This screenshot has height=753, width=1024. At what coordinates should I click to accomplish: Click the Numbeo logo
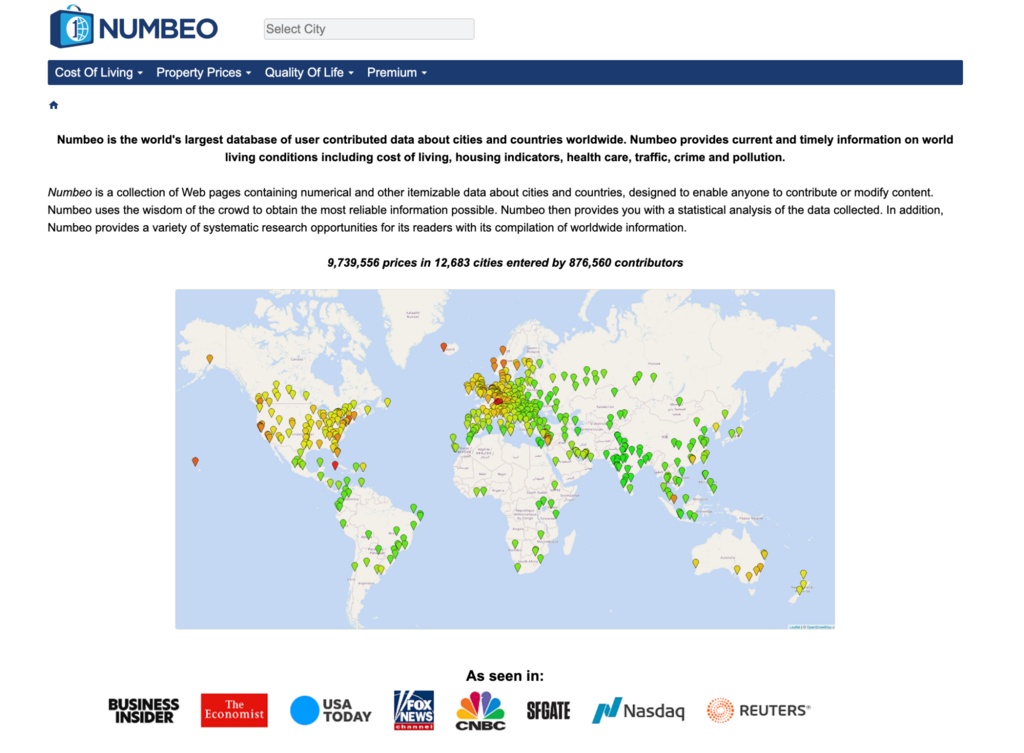tap(134, 27)
